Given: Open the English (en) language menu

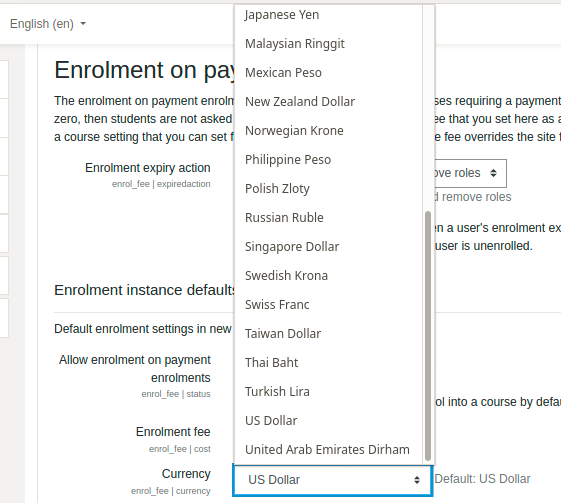Looking at the screenshot, I should [x=48, y=24].
